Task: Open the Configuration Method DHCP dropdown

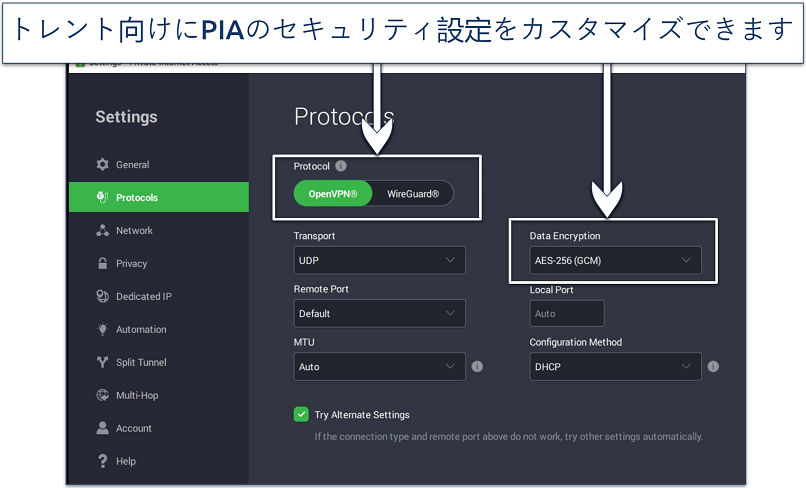Action: 615,367
